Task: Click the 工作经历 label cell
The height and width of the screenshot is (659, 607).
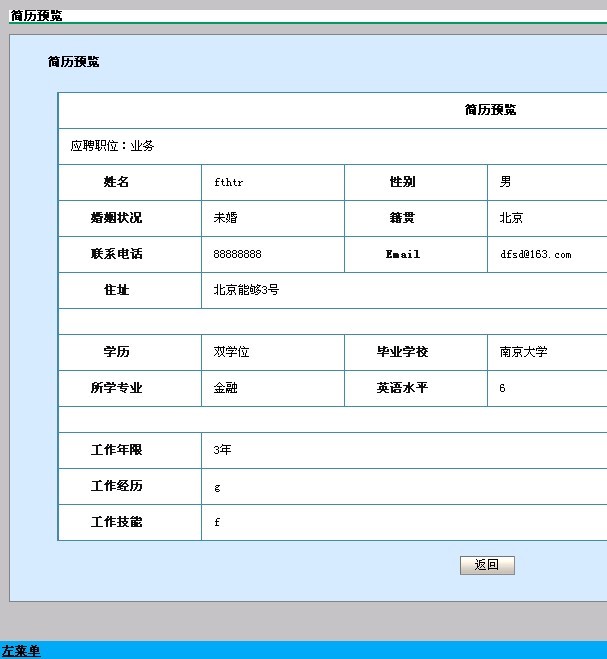Action: pos(117,486)
